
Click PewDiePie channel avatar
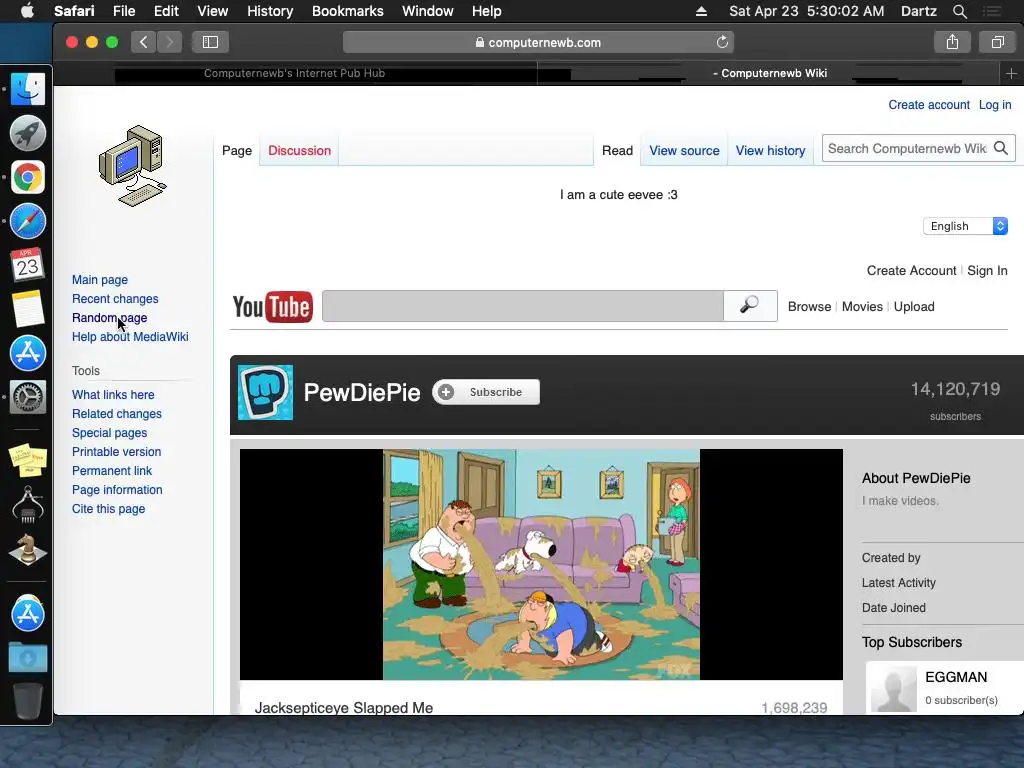point(265,392)
